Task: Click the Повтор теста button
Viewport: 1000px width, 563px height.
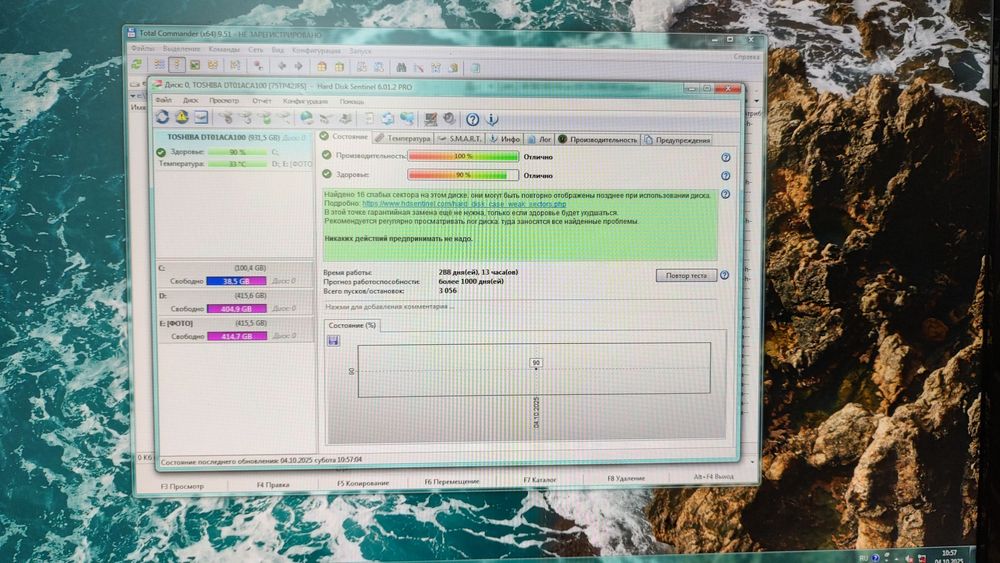Action: [686, 275]
